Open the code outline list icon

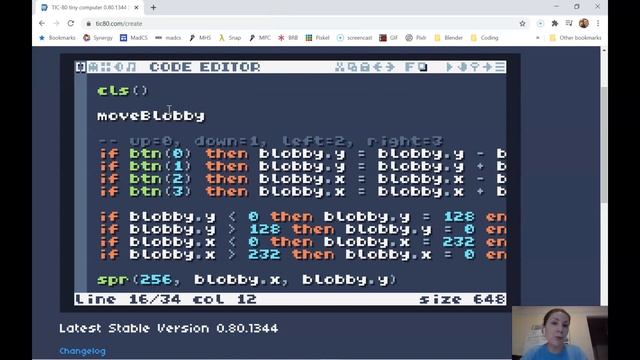pyautogui.click(x=500, y=67)
